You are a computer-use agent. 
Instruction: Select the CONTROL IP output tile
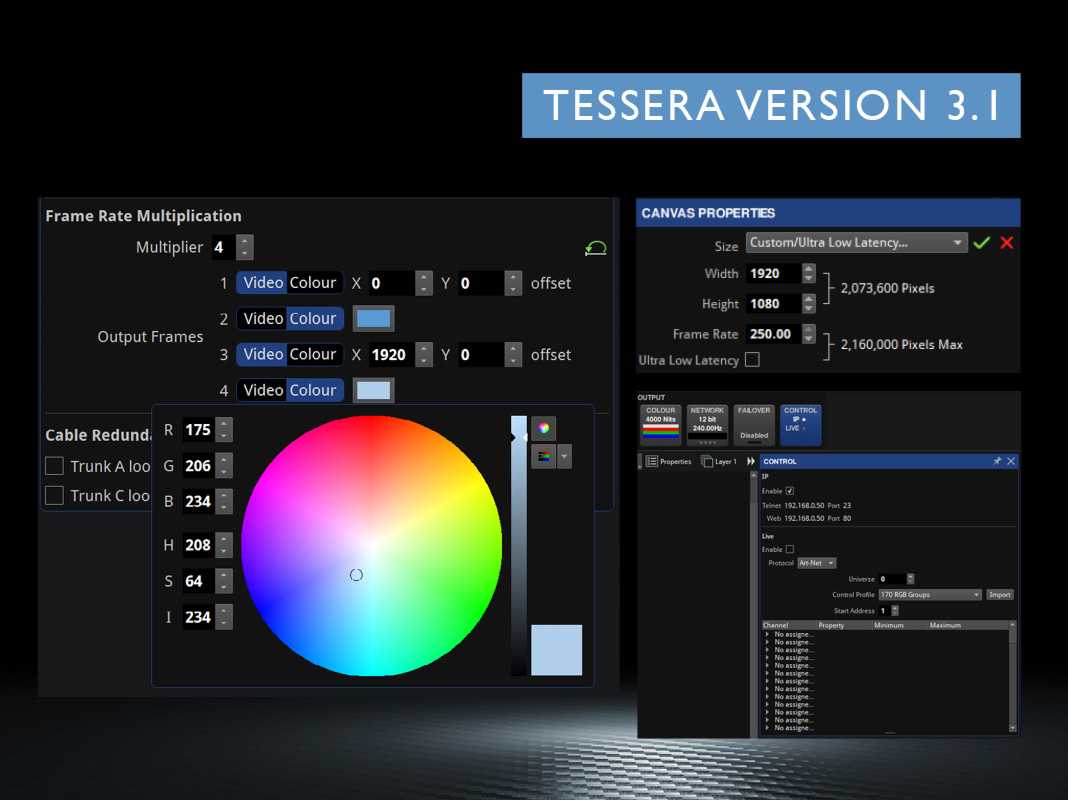pos(799,425)
